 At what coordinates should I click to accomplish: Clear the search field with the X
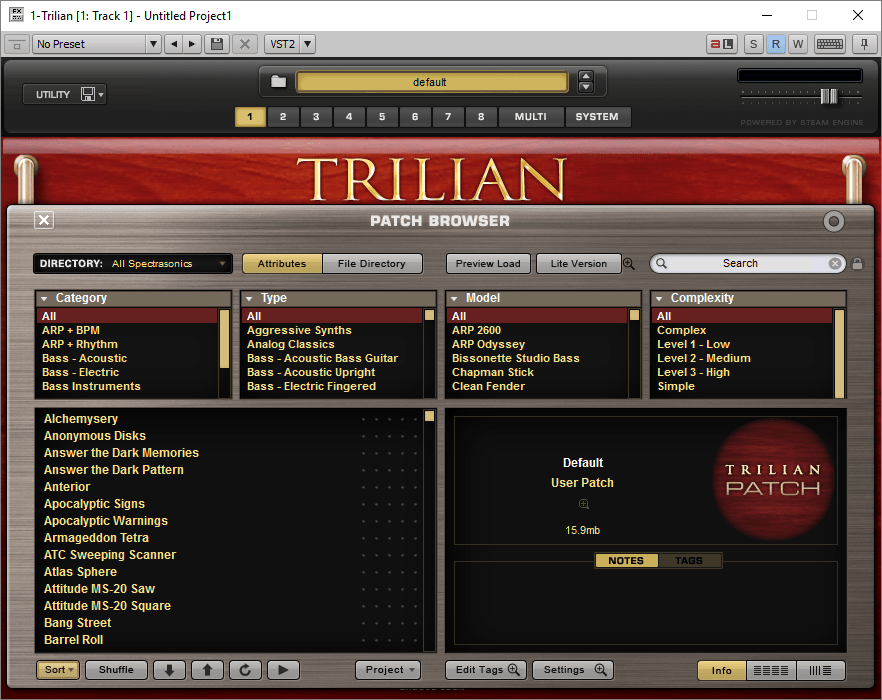pos(835,263)
